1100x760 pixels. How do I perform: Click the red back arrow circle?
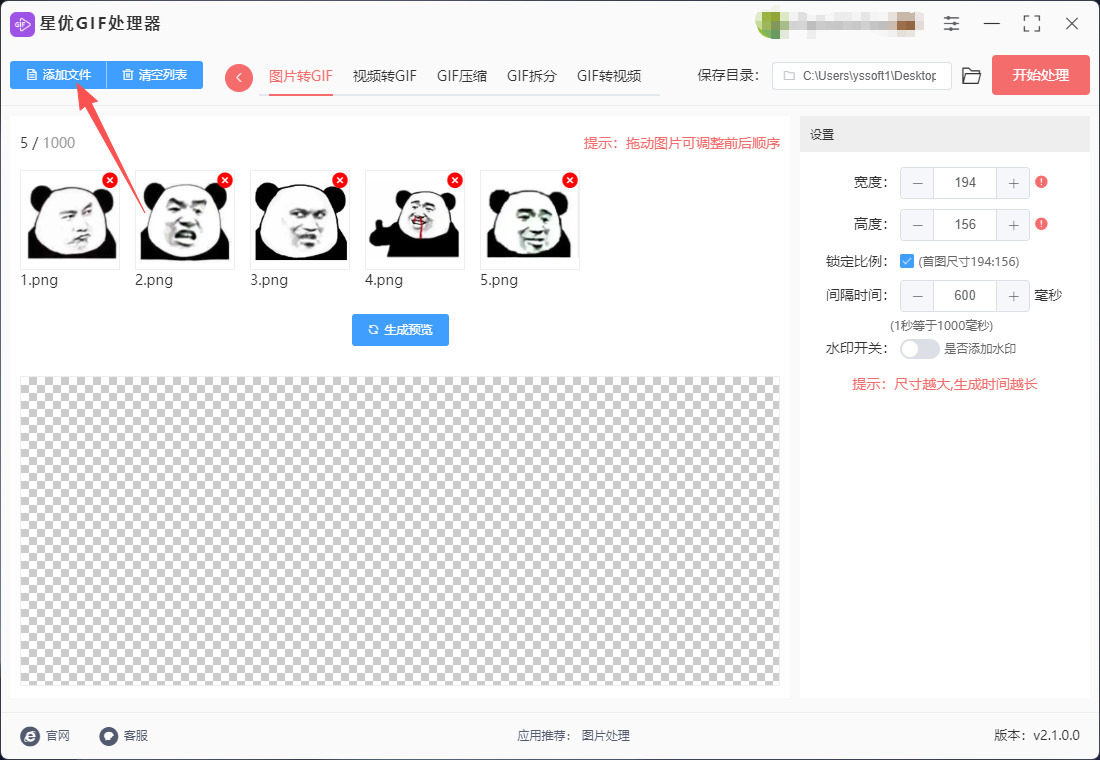coord(239,77)
